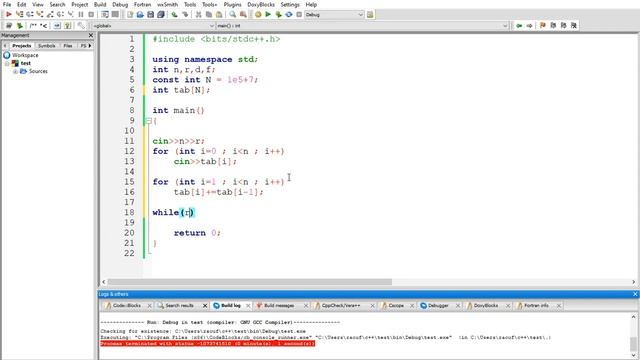The image size is (640, 360).
Task: Click the Debug/Continue red arrow icon
Action: coord(9,14)
